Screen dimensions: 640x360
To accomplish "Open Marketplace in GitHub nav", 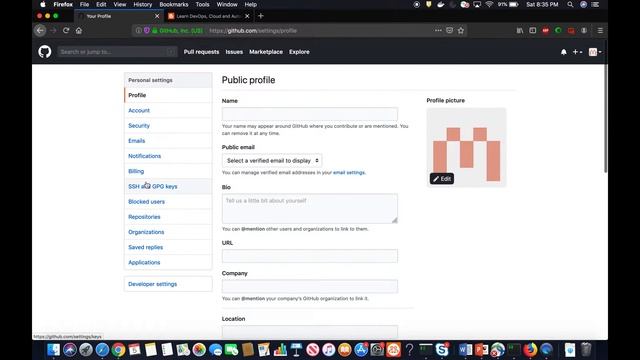I will pyautogui.click(x=266, y=52).
